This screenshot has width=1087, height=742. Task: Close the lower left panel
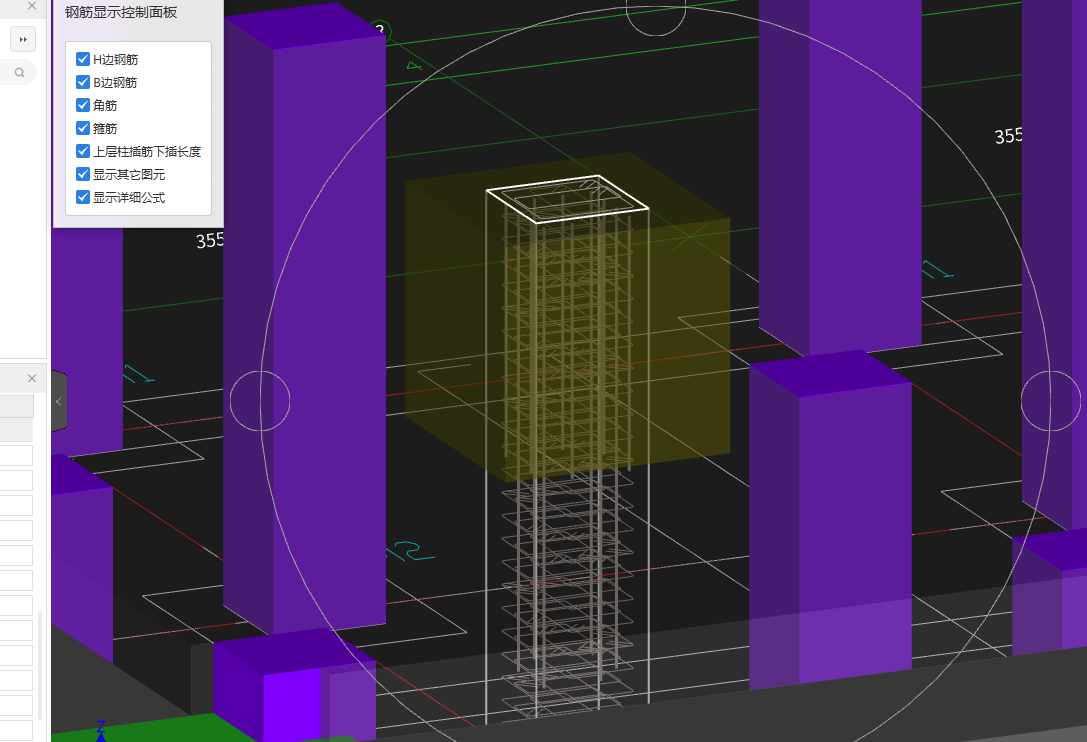[31, 378]
